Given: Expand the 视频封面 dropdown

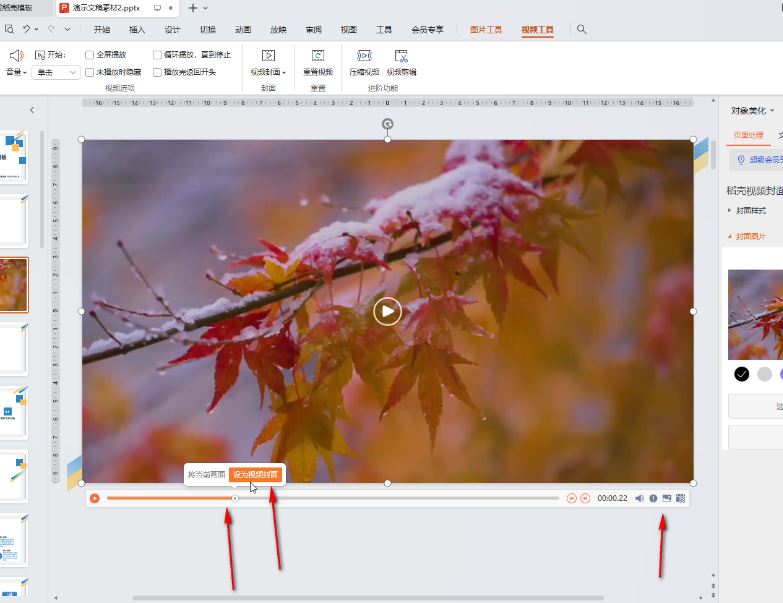Looking at the screenshot, I should tap(268, 72).
